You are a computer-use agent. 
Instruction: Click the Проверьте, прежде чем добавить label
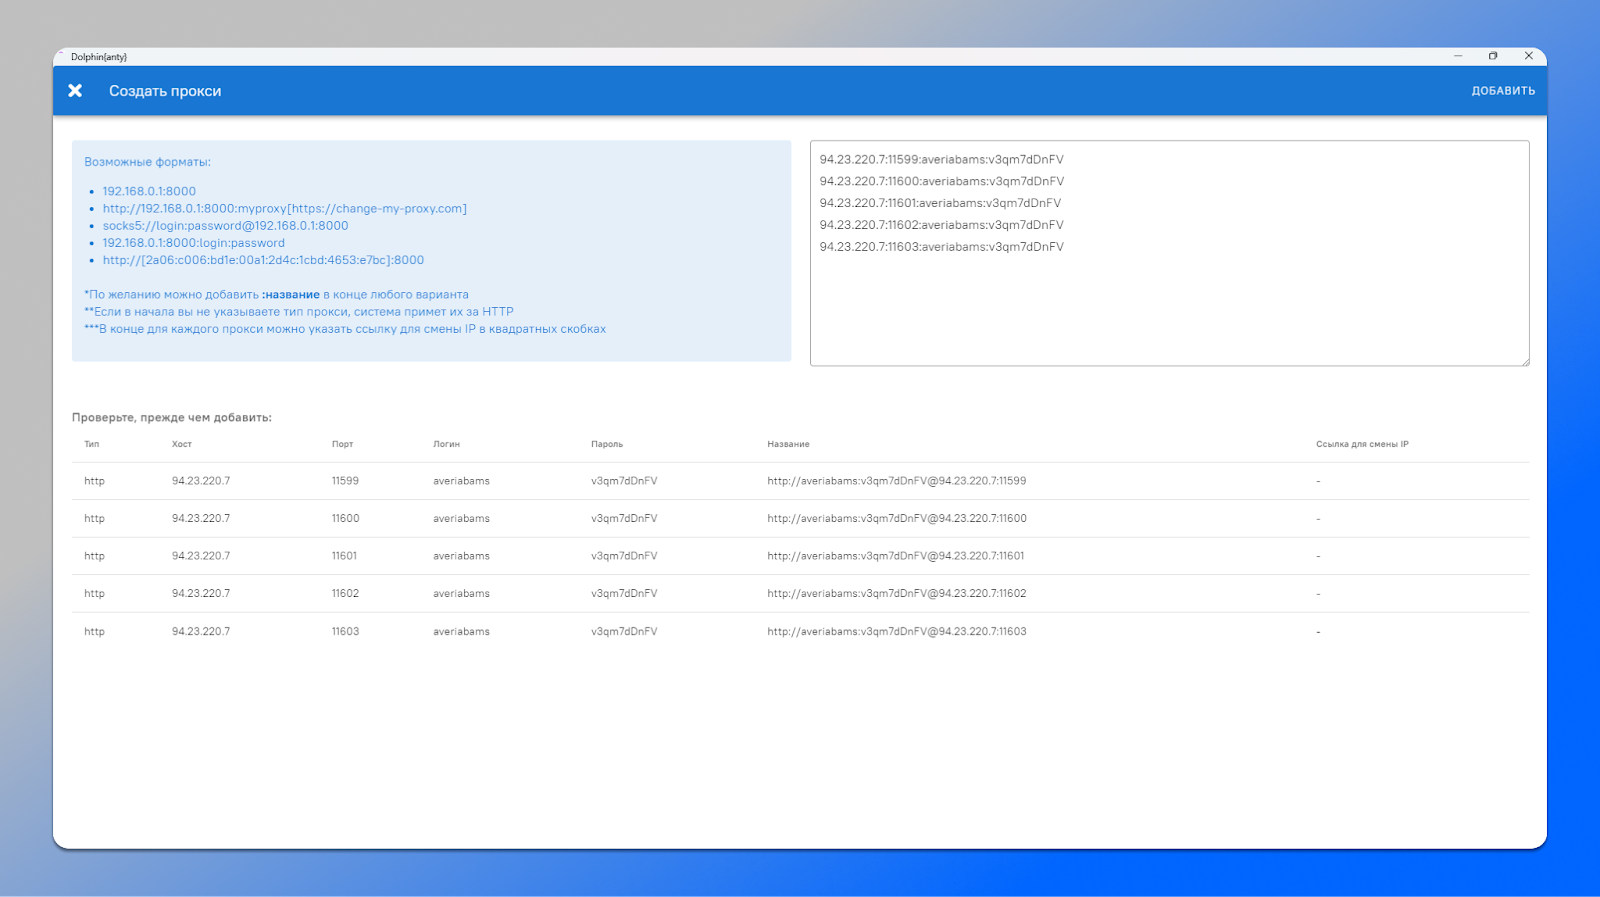(x=172, y=417)
